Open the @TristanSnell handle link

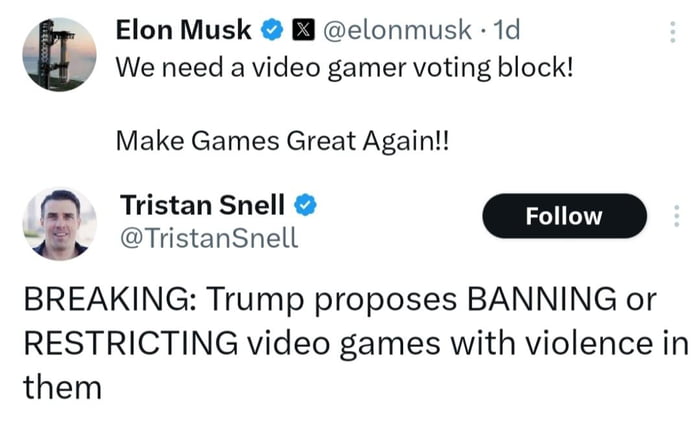(208, 238)
